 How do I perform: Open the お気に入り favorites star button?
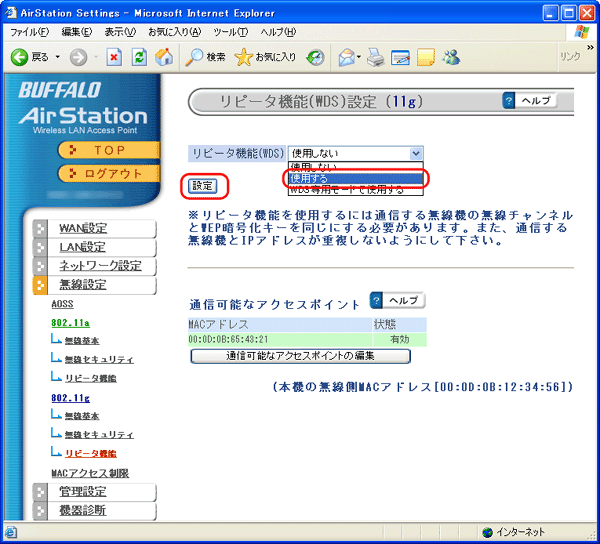(x=265, y=57)
